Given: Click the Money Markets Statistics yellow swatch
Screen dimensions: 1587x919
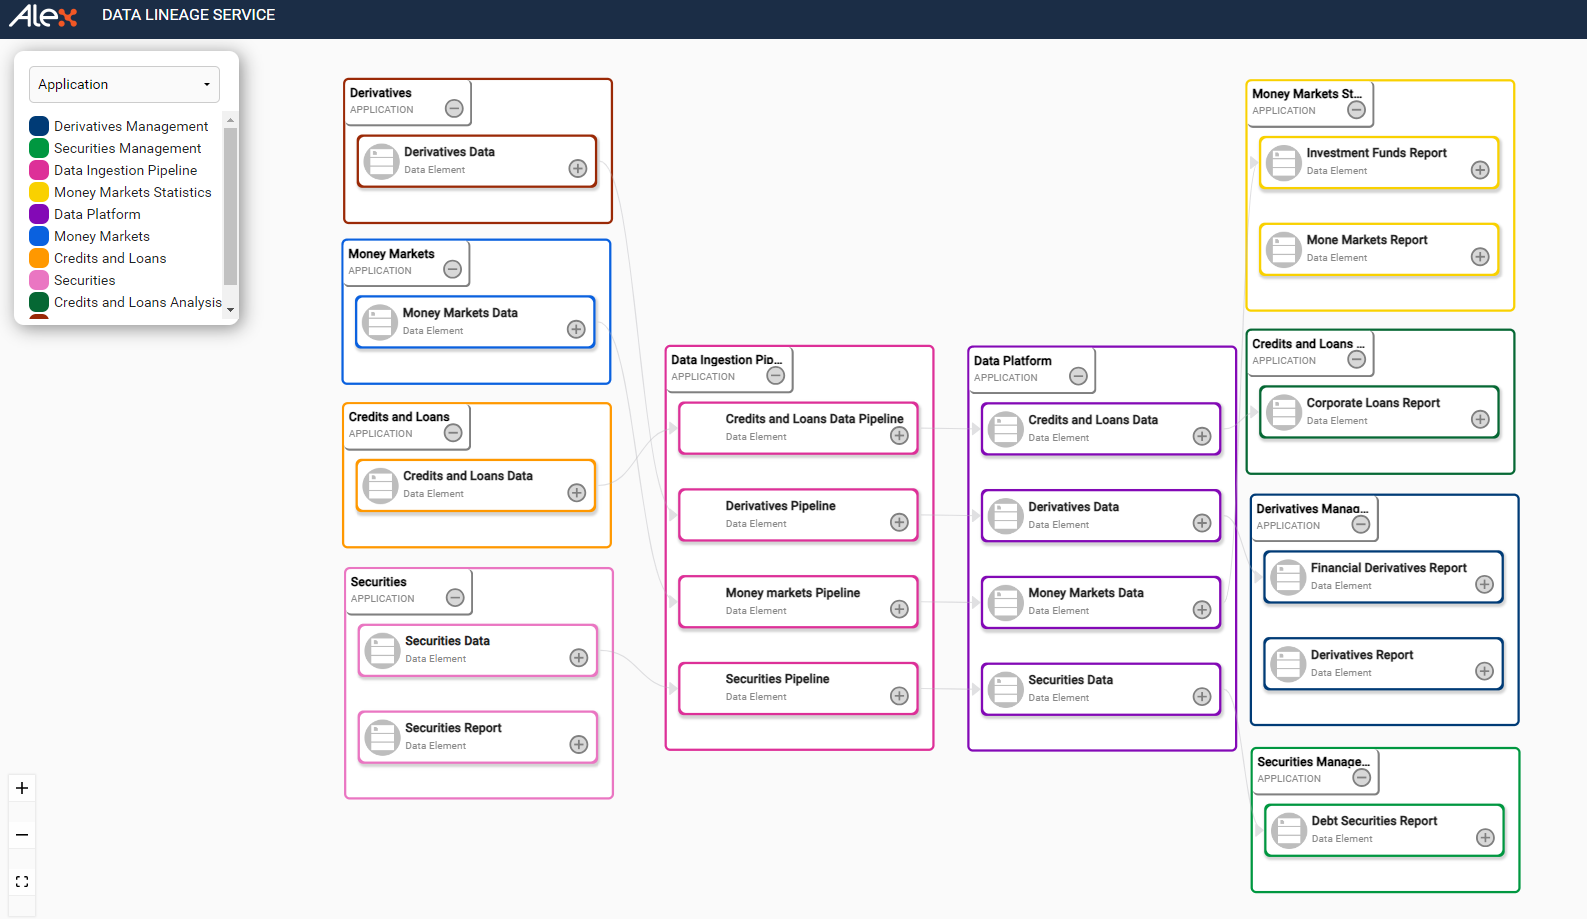Looking at the screenshot, I should (39, 192).
